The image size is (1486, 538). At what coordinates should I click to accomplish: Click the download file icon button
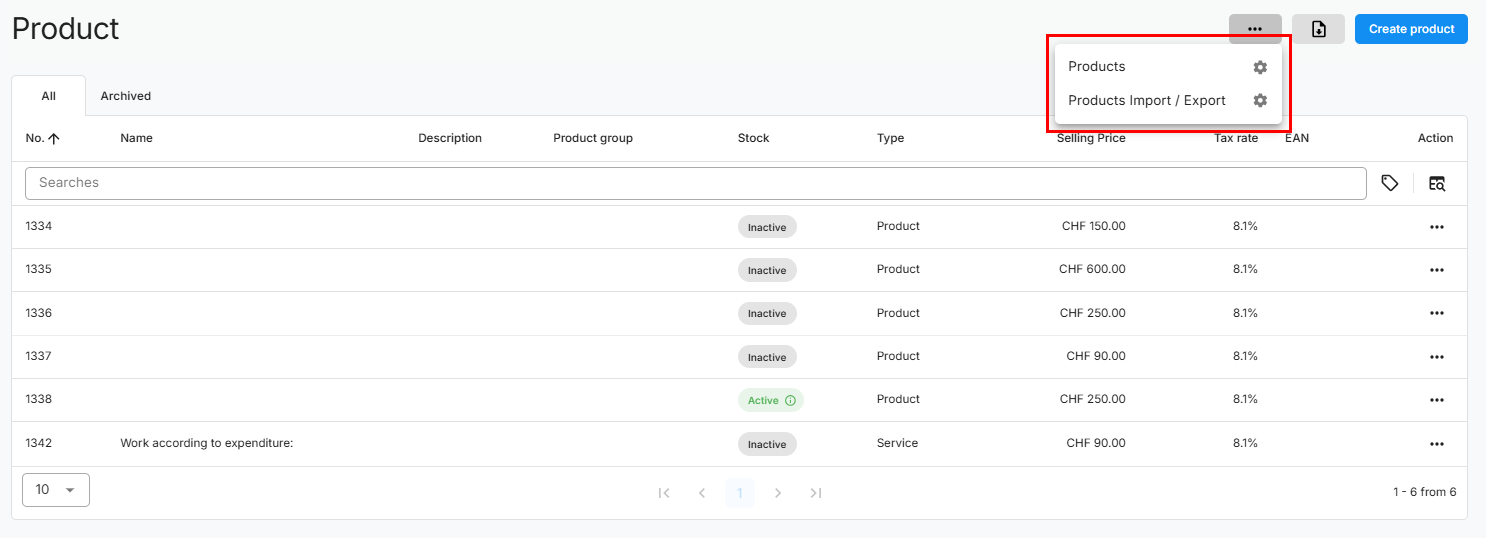click(1318, 29)
